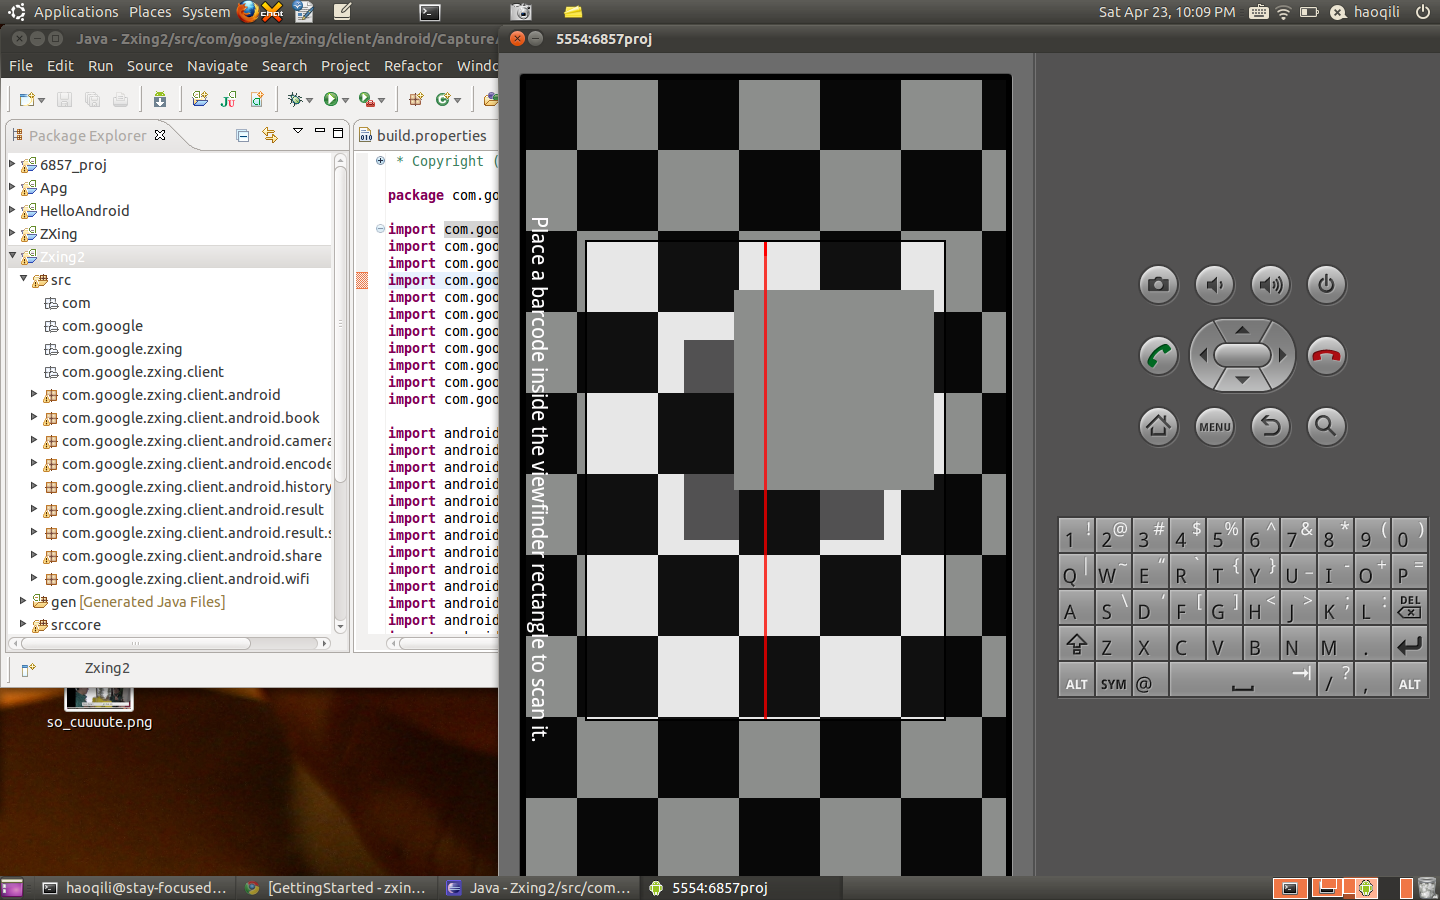The width and height of the screenshot is (1440, 900).
Task: Click the Eclipse debug bug icon
Action: pyautogui.click(x=295, y=99)
